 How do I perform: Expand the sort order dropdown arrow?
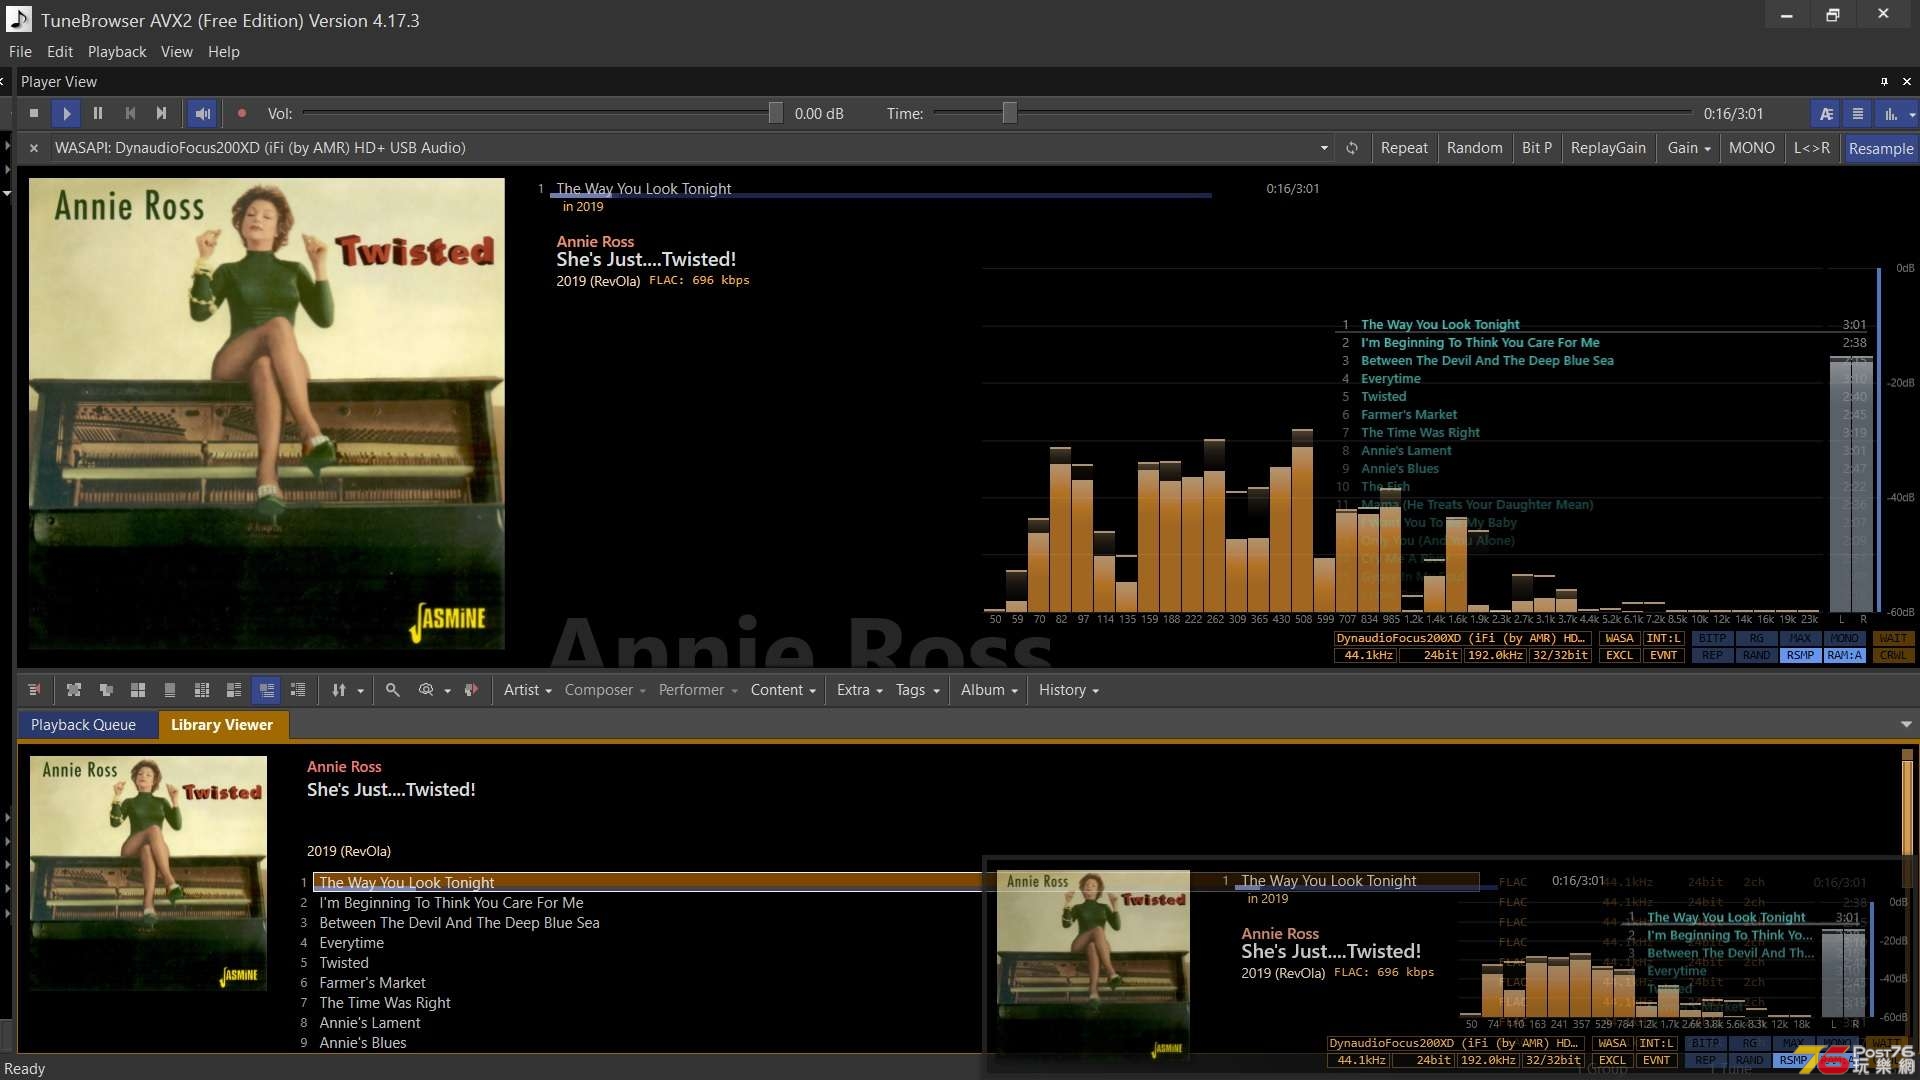[x=361, y=691]
